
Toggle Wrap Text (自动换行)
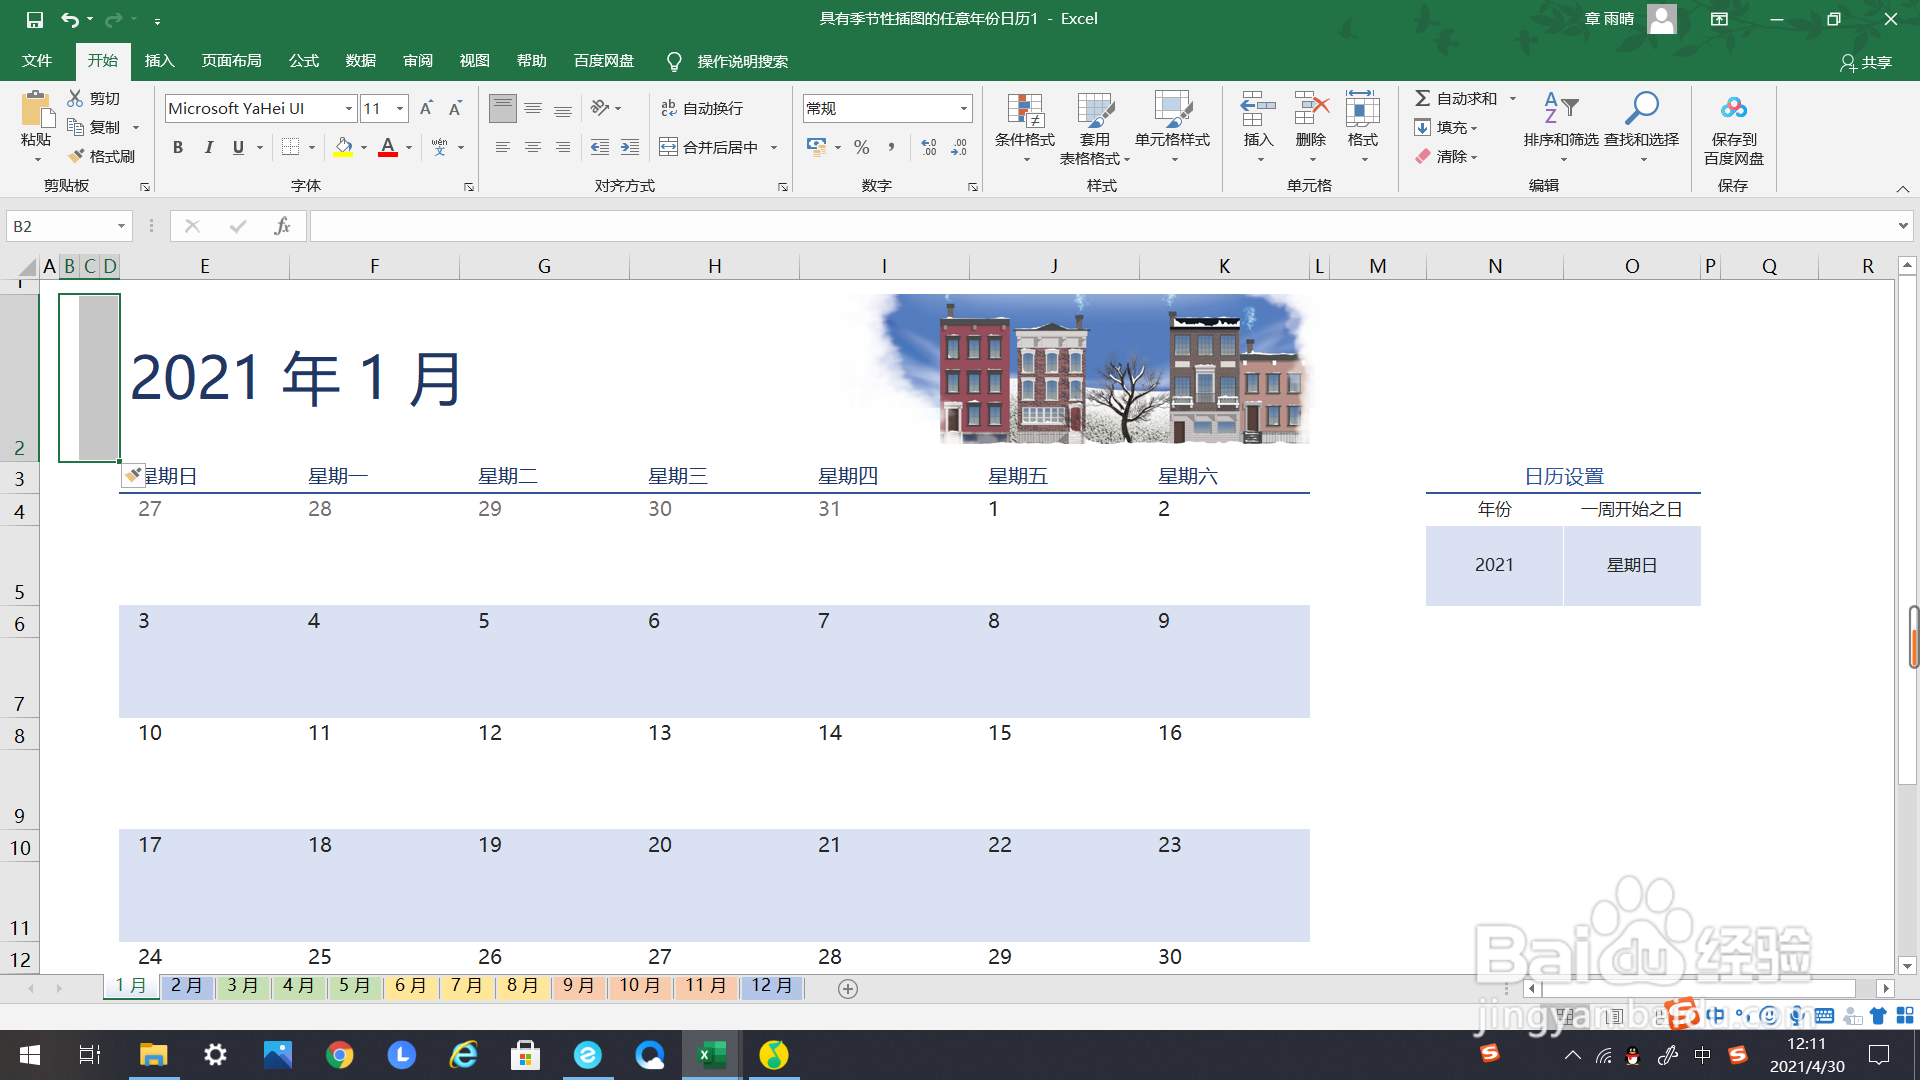(x=702, y=108)
